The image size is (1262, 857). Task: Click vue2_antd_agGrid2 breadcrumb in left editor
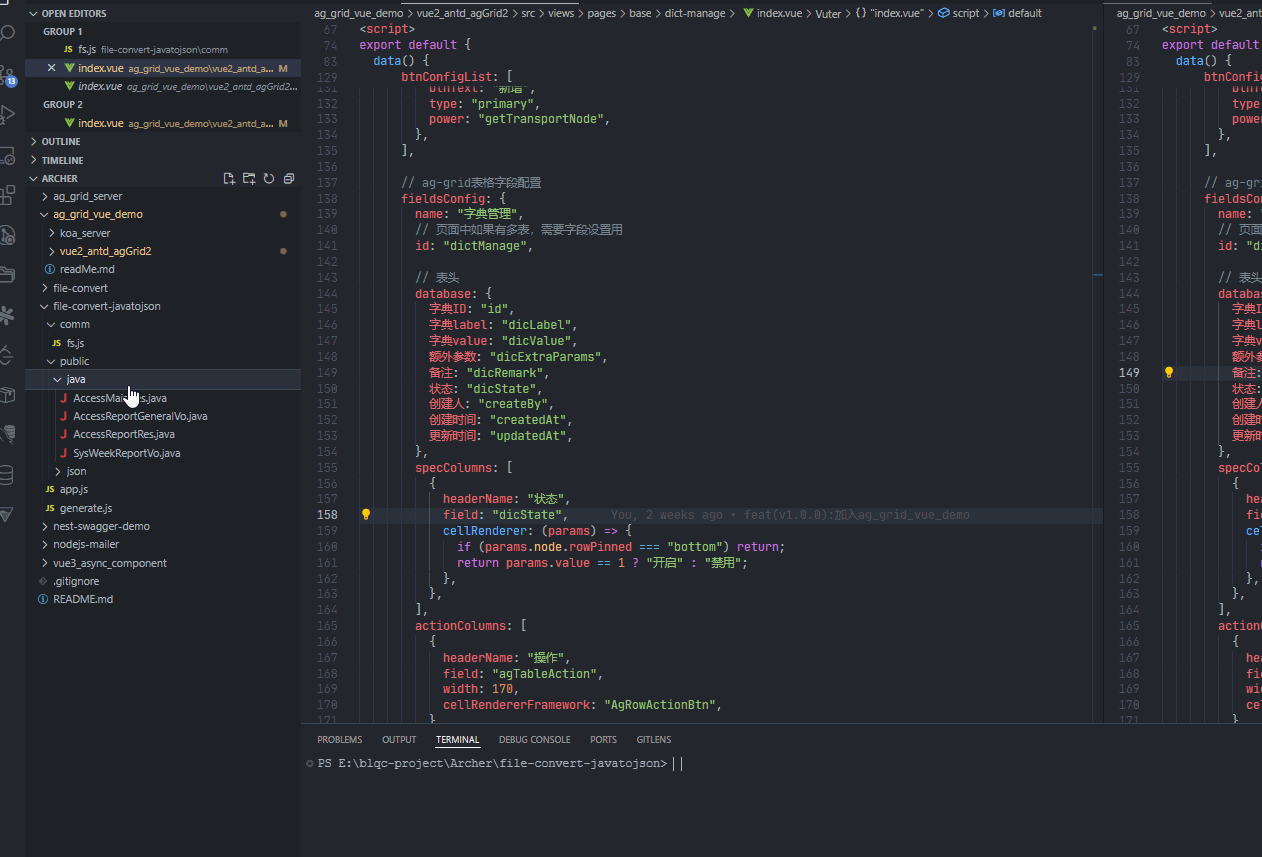461,13
